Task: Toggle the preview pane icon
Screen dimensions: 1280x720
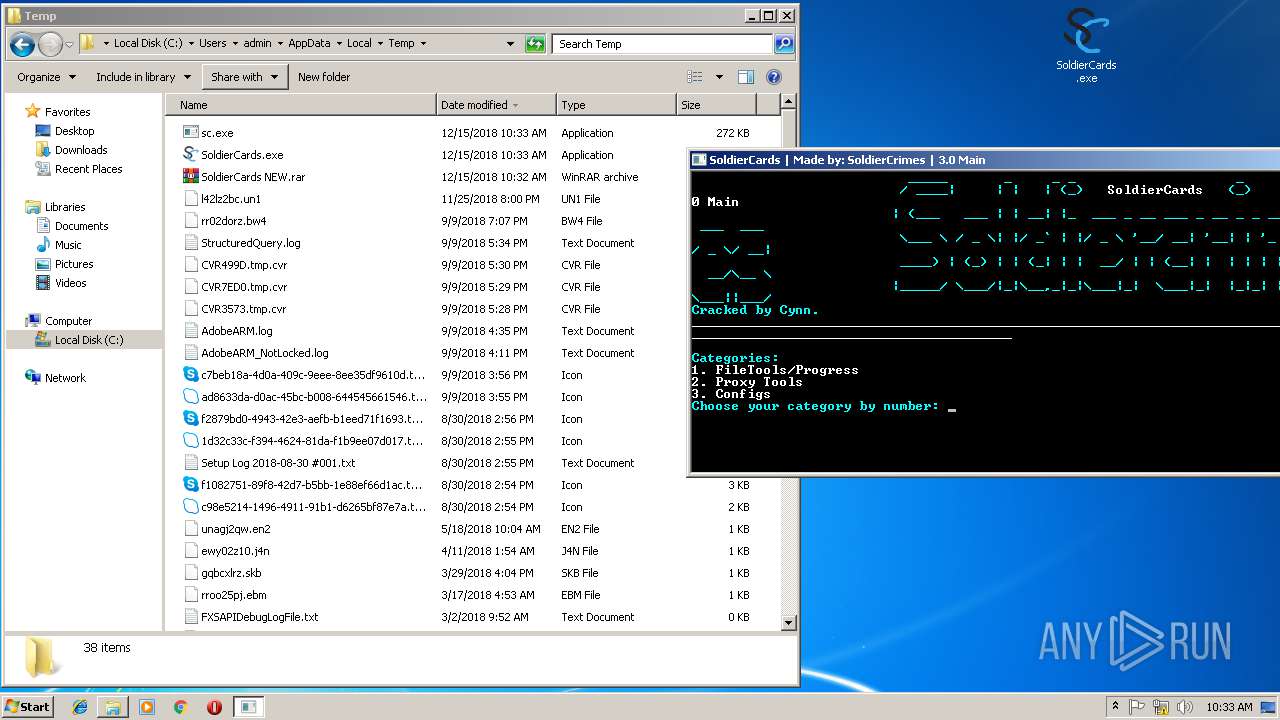Action: click(746, 77)
